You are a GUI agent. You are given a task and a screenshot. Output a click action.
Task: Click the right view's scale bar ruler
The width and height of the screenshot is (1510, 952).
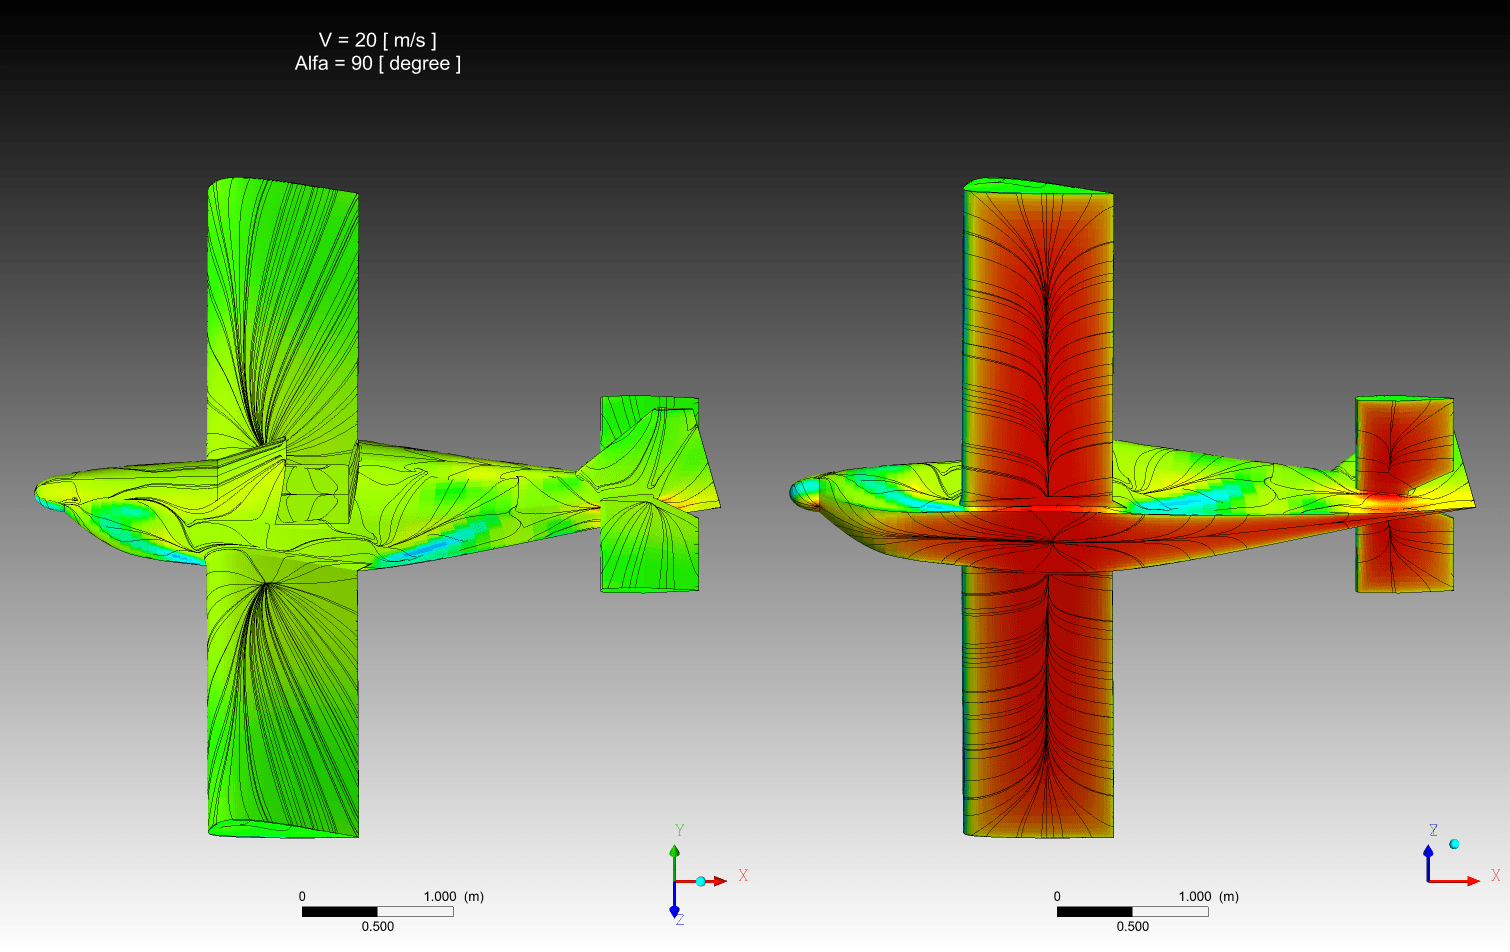click(x=1132, y=911)
